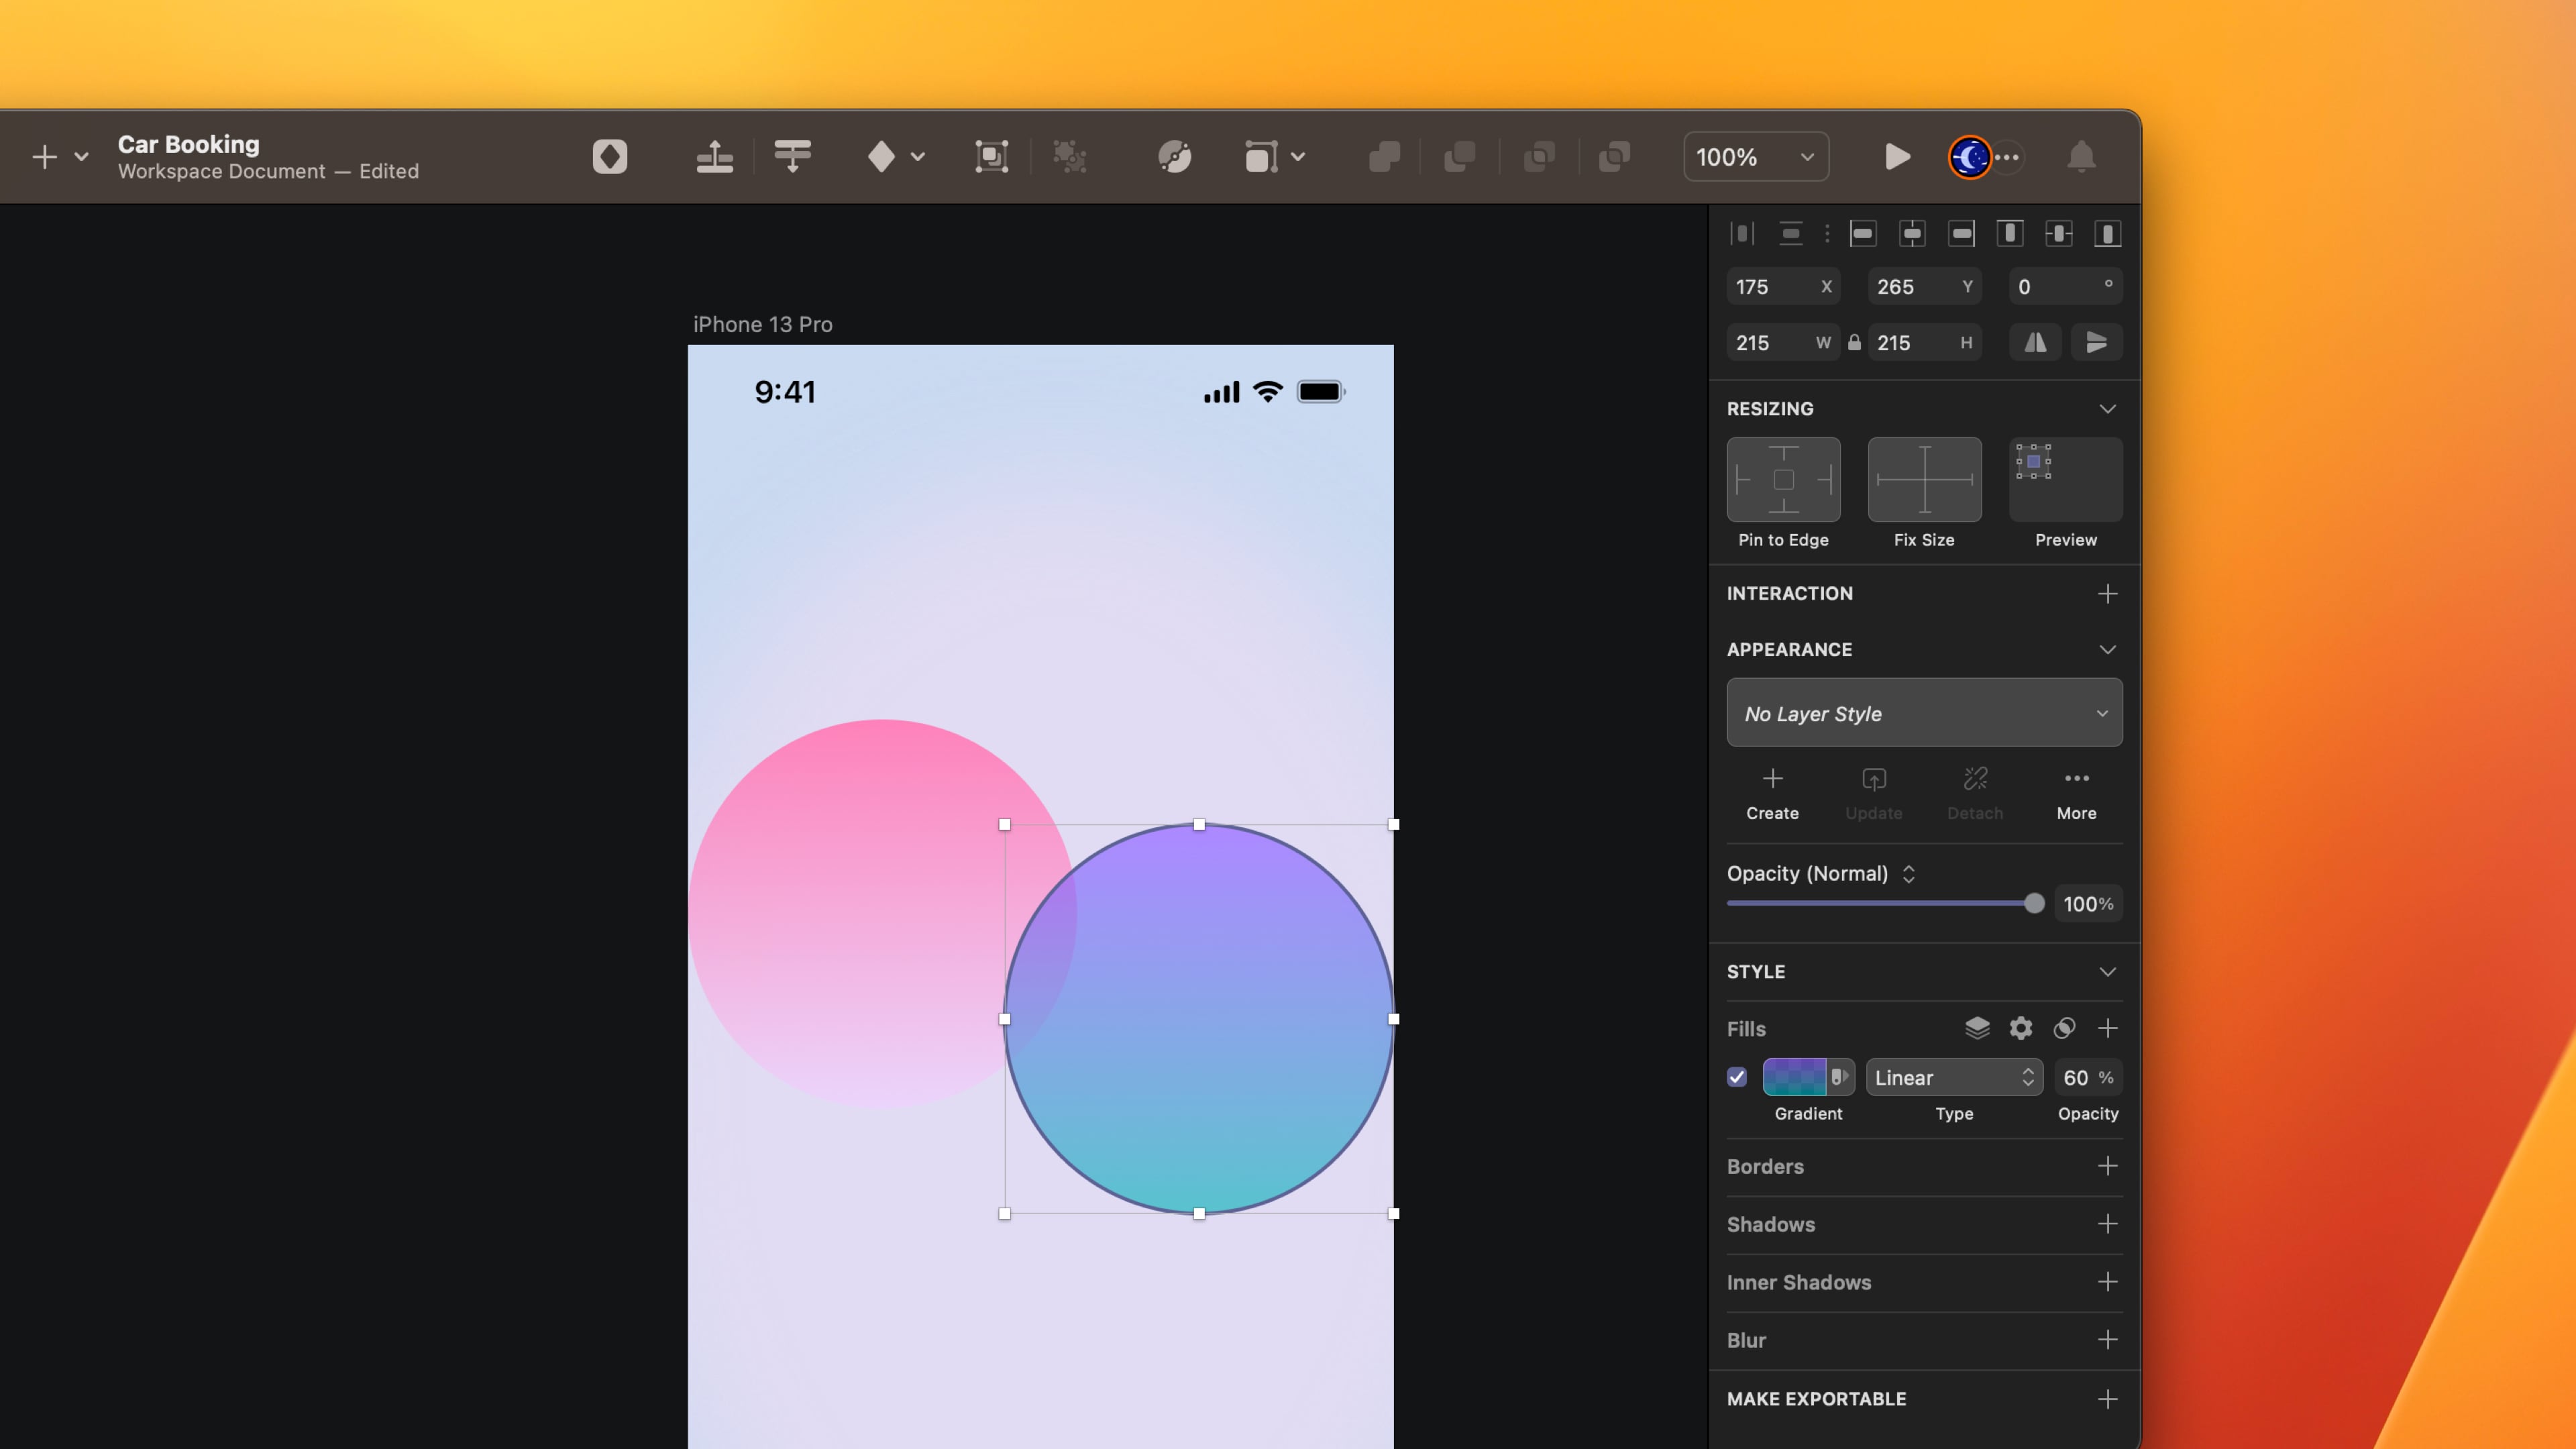Open the notifications bell
The height and width of the screenshot is (1449, 2576).
tap(2081, 157)
